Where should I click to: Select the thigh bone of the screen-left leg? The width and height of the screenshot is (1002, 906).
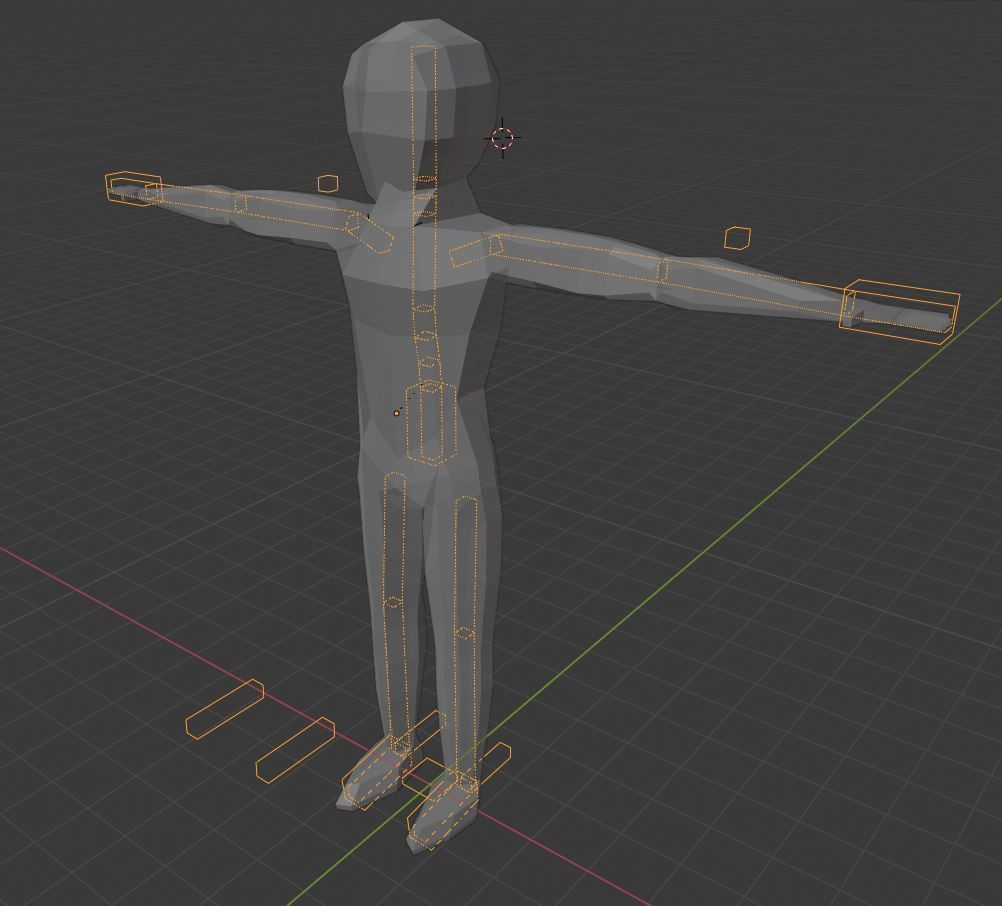point(394,538)
